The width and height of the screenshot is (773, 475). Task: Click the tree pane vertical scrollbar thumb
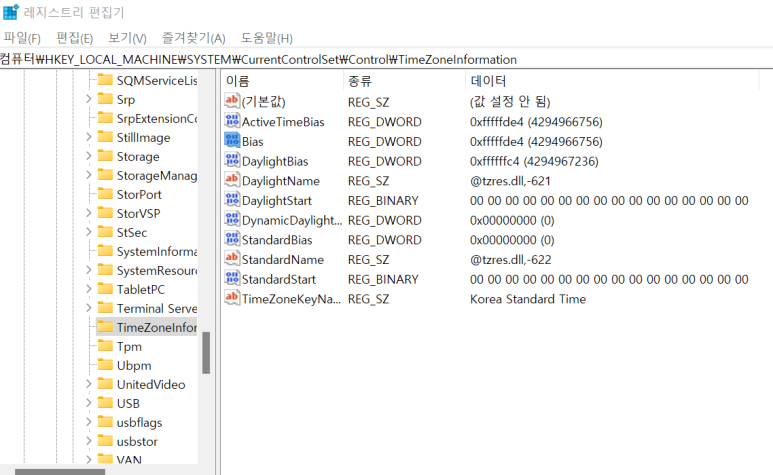click(x=206, y=353)
